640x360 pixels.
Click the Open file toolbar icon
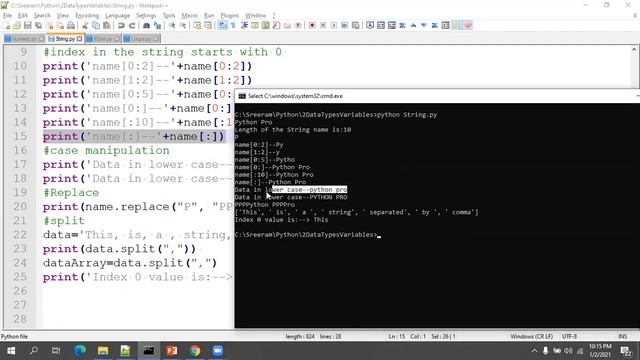tap(17, 25)
